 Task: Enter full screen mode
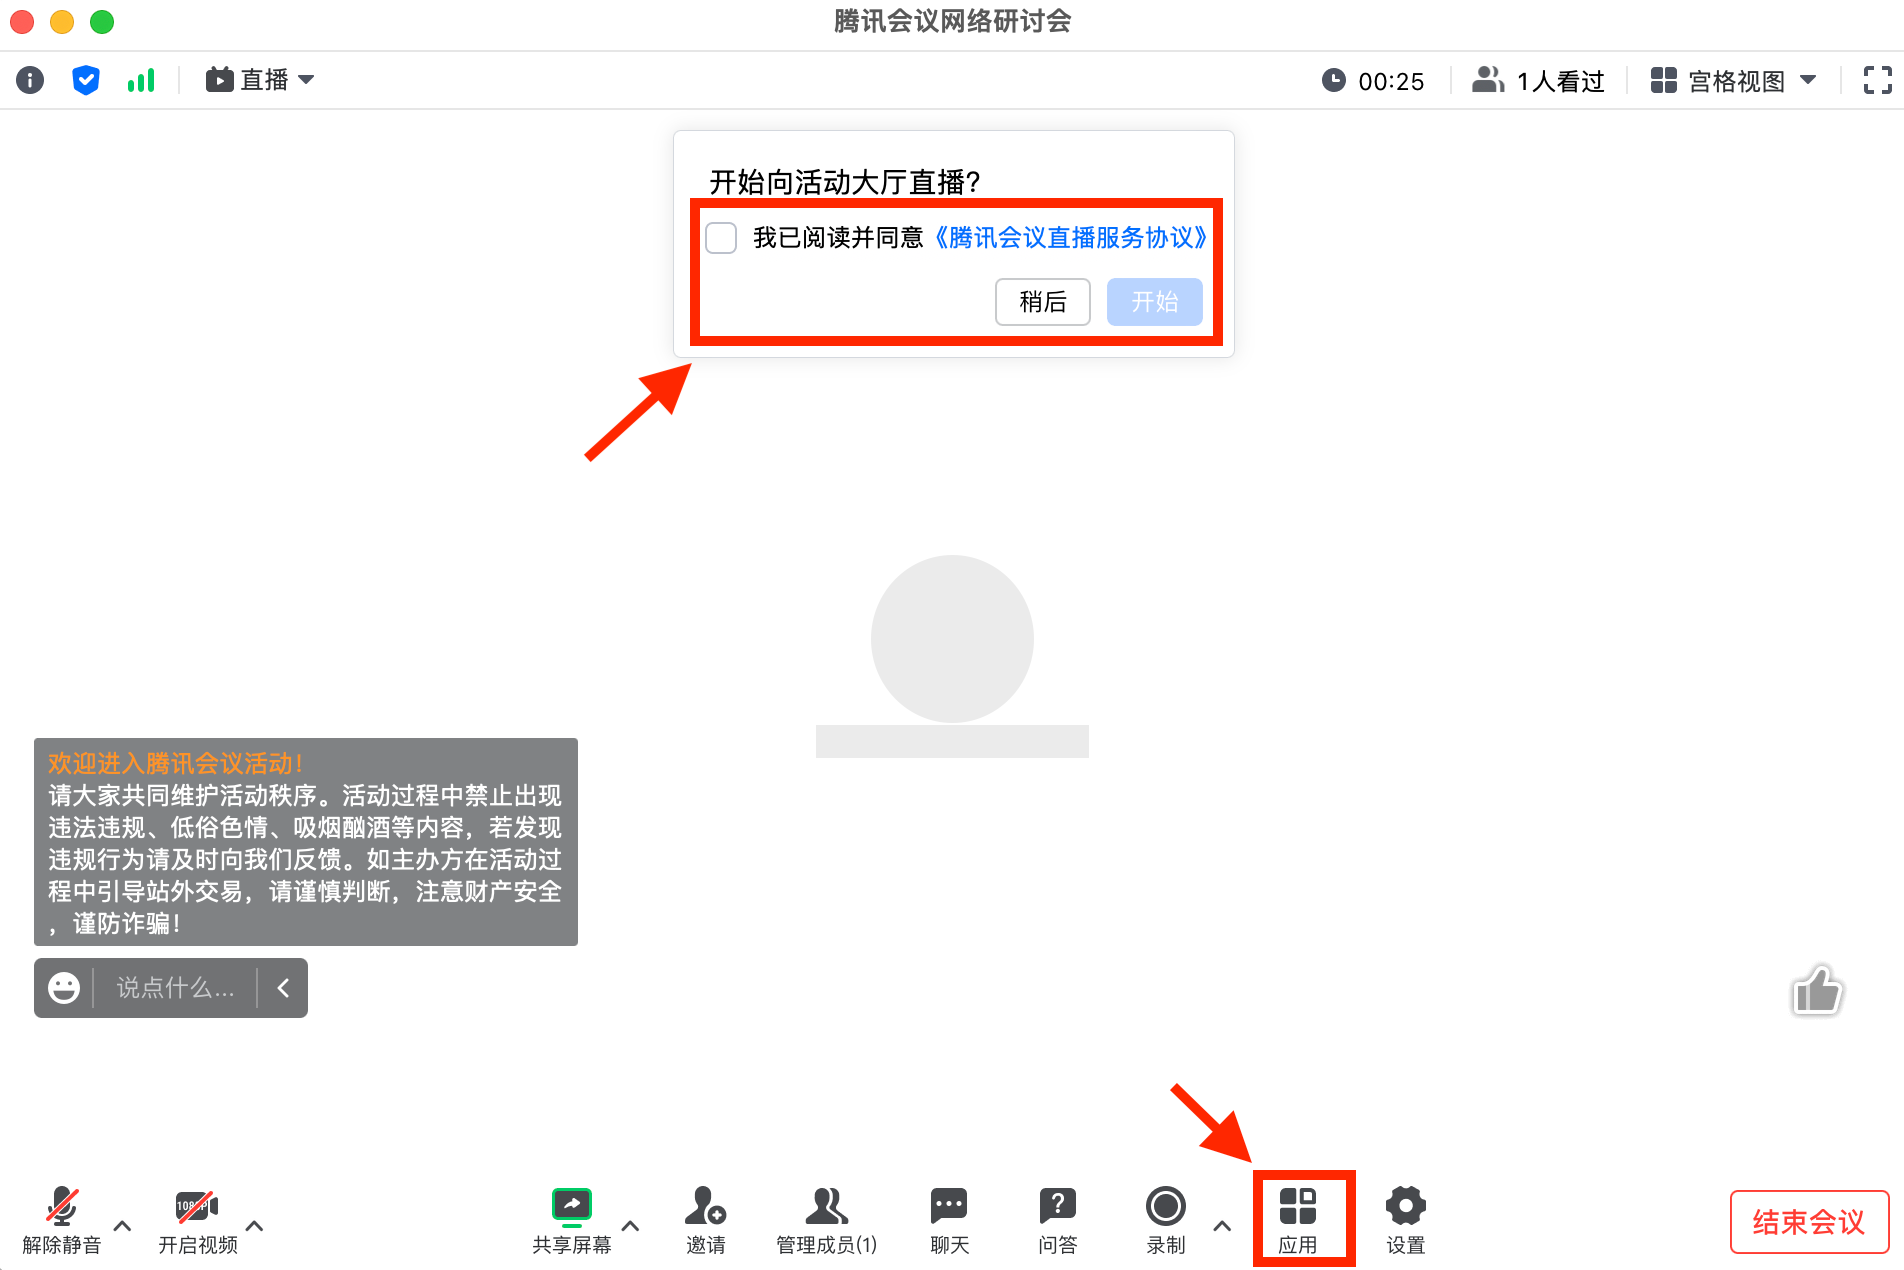pos(1877,80)
